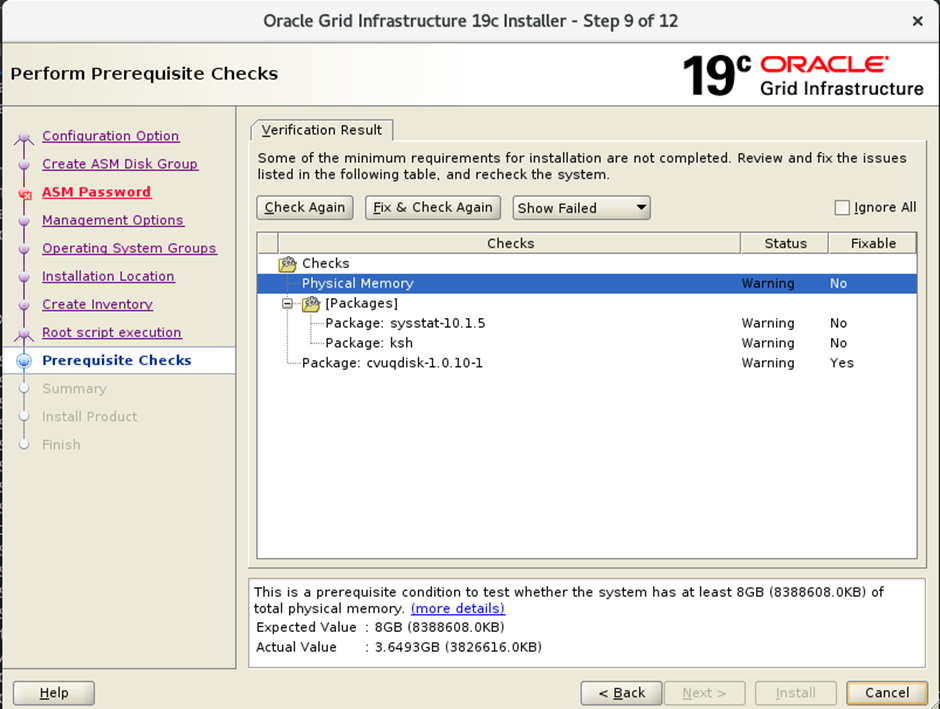The image size is (940, 709).
Task: Collapse the [Packages] tree node
Action: [288, 303]
